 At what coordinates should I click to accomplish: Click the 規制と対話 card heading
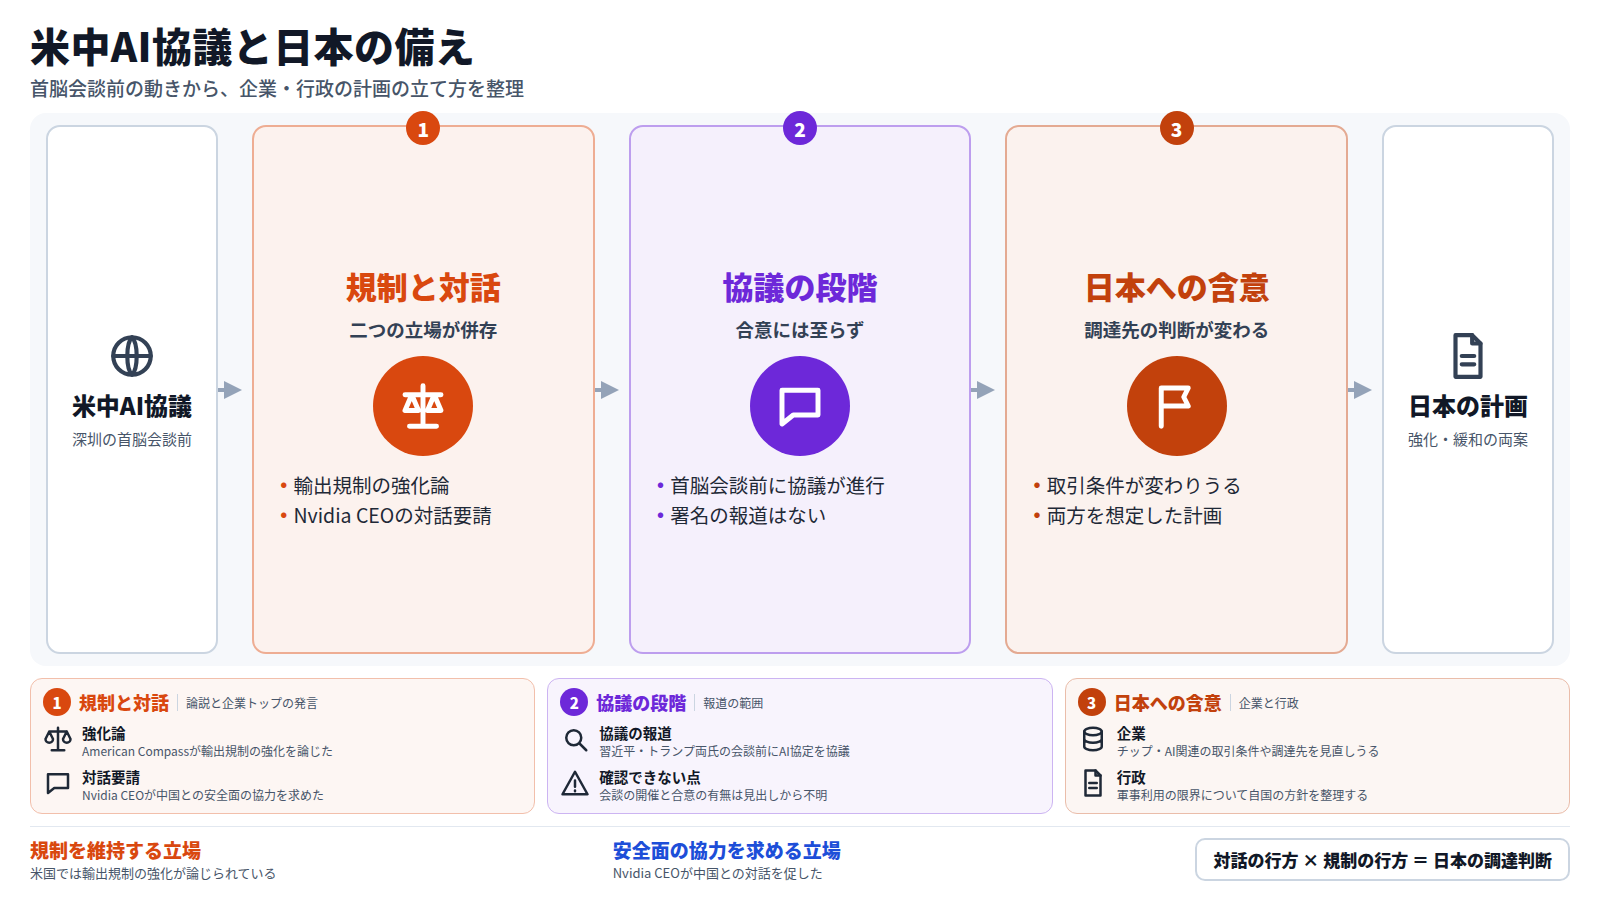point(423,288)
